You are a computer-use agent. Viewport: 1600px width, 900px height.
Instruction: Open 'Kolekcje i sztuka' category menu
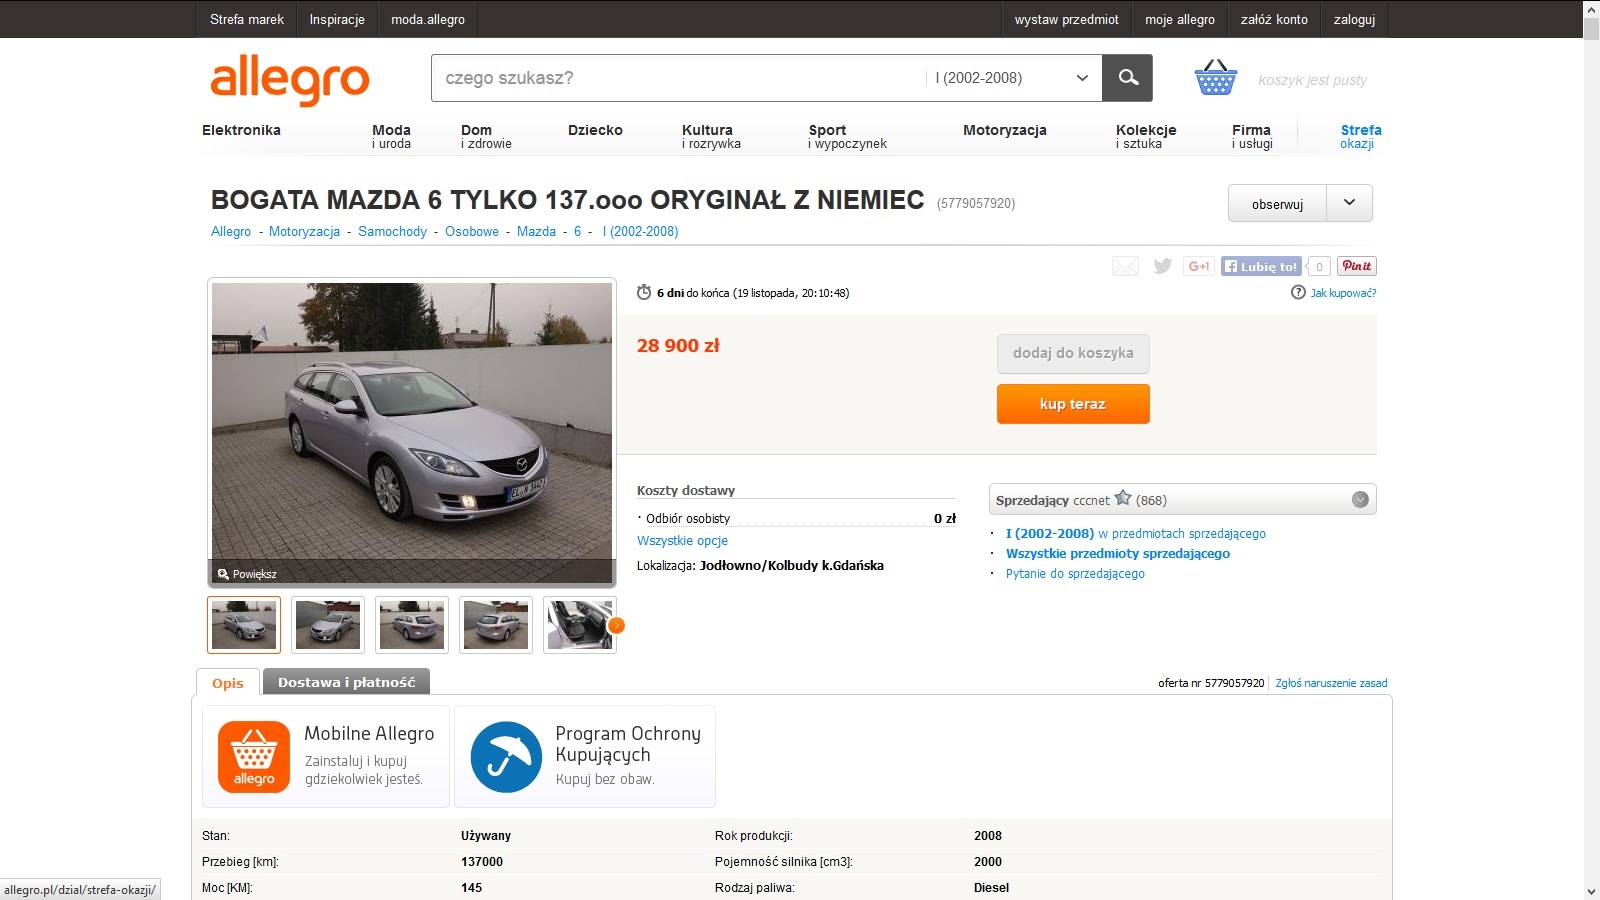click(1146, 137)
